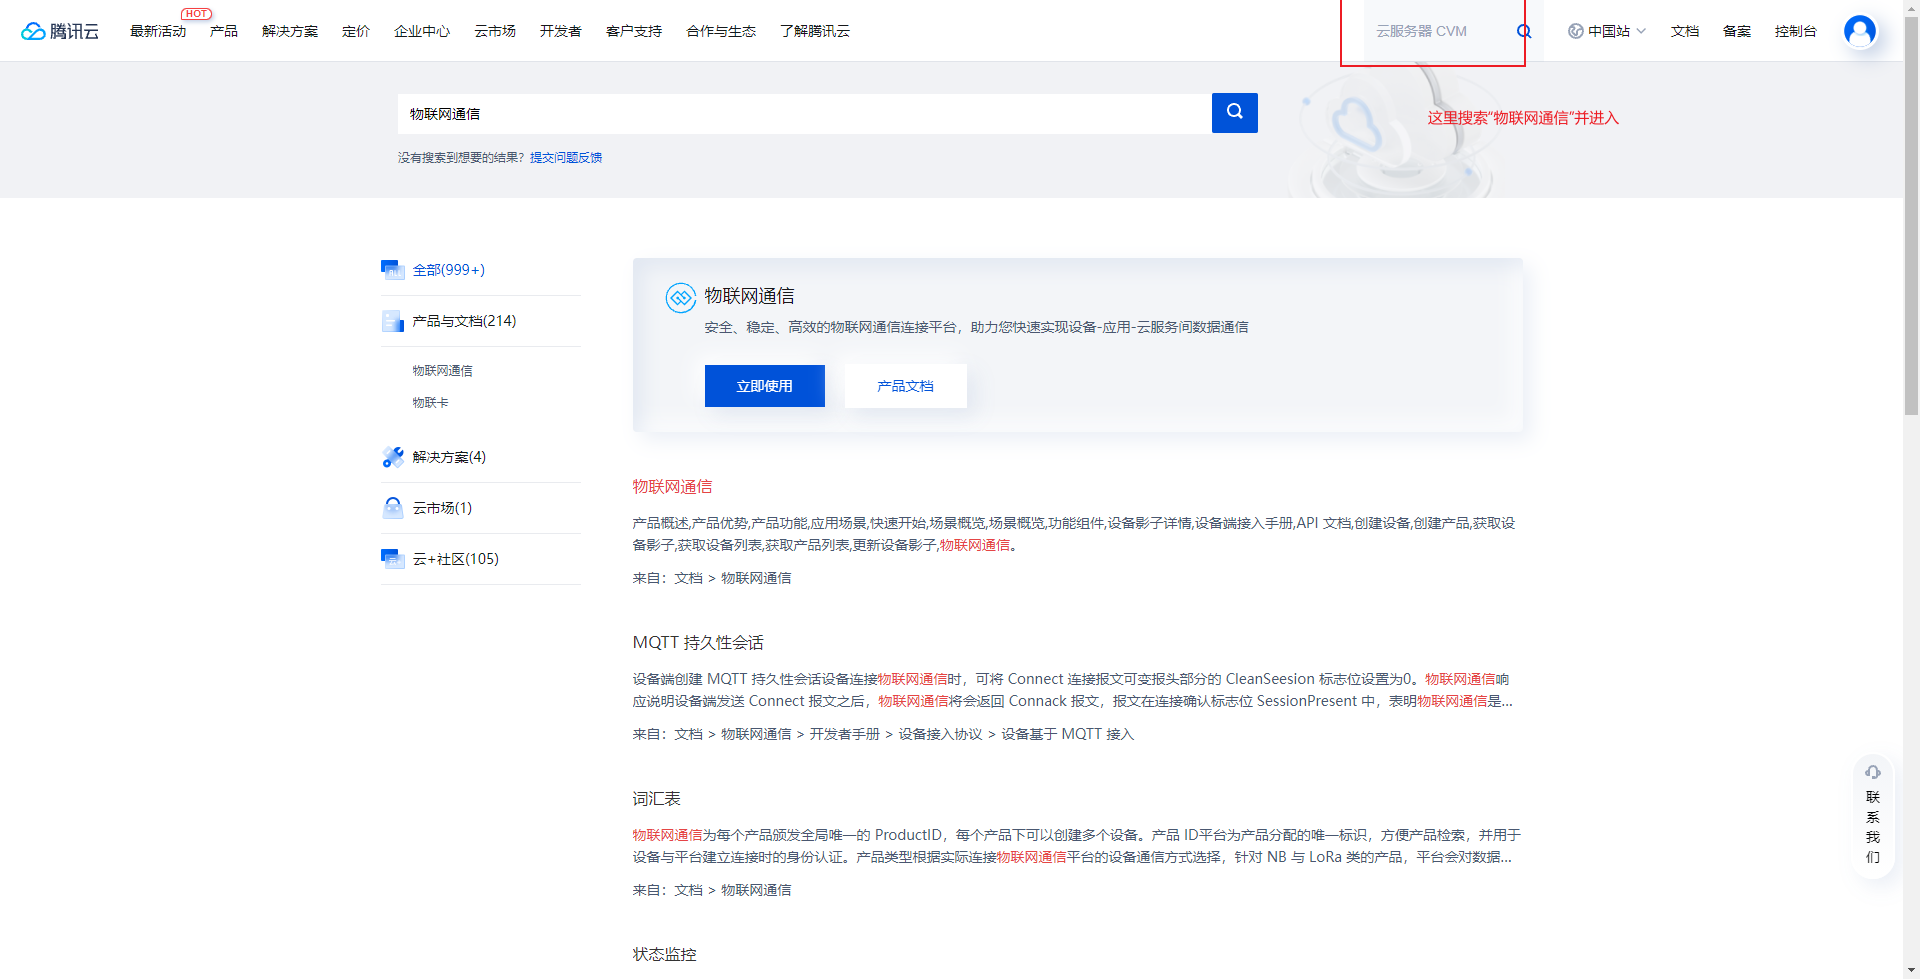Viewport: 1920px width, 979px height.
Task: Click the 云市场 icon in the left filter list
Action: 392,507
